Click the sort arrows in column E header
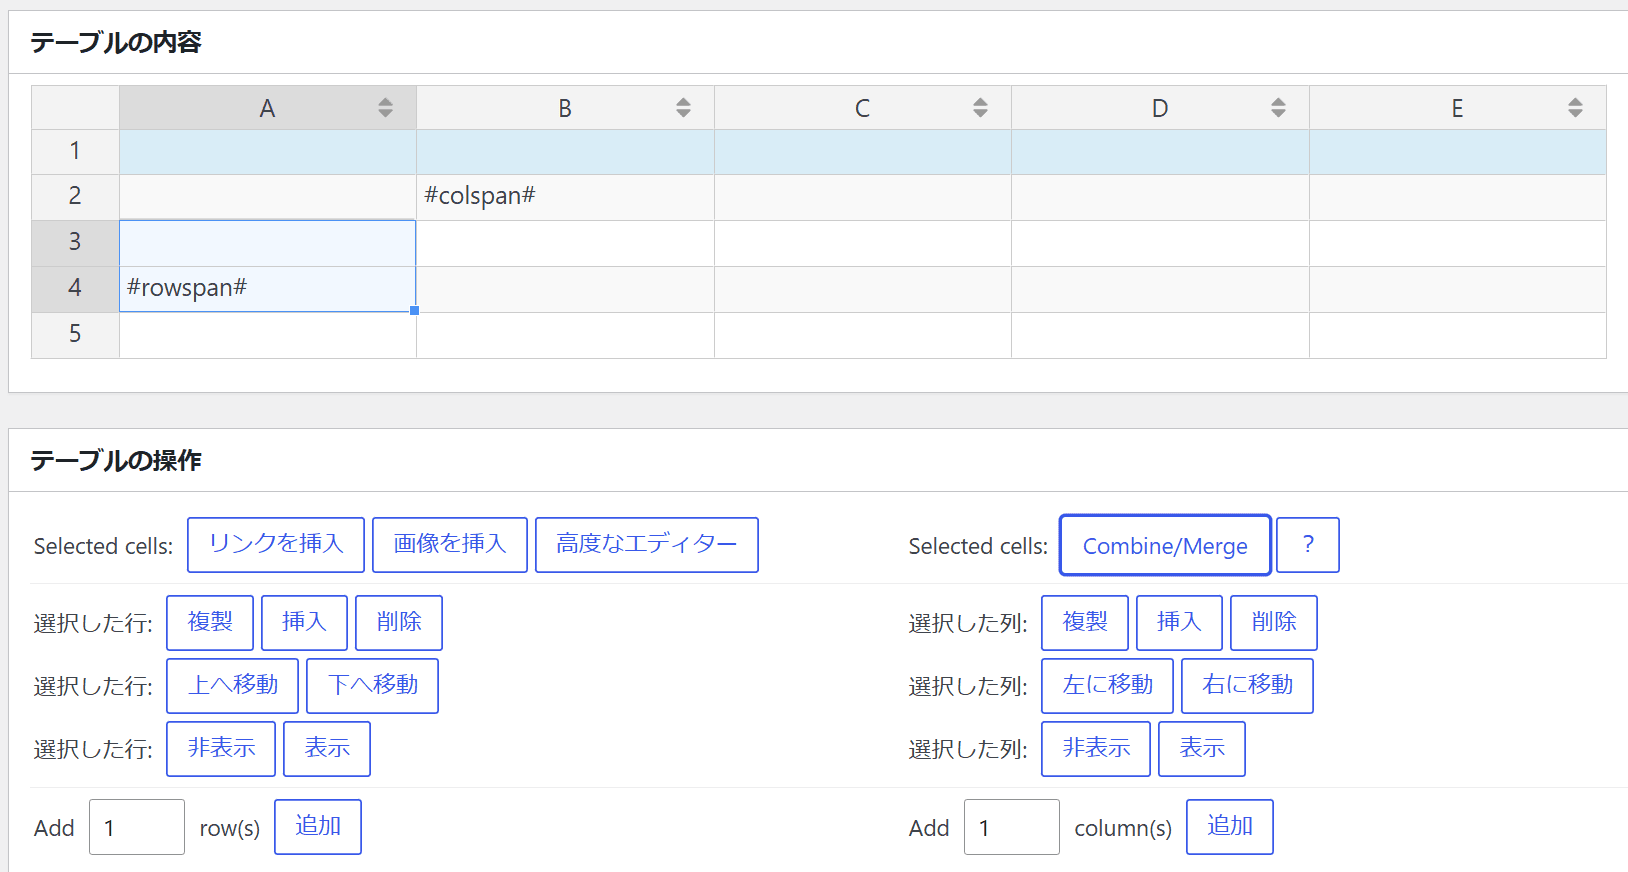Viewport: 1628px width, 872px height. coord(1575,108)
